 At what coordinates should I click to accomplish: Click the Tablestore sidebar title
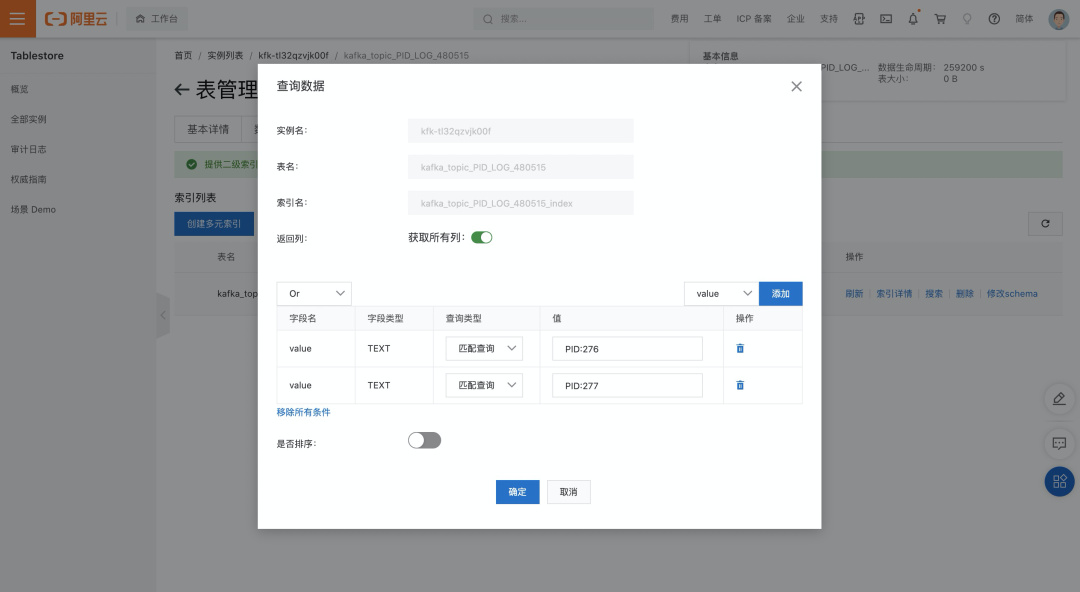(37, 56)
